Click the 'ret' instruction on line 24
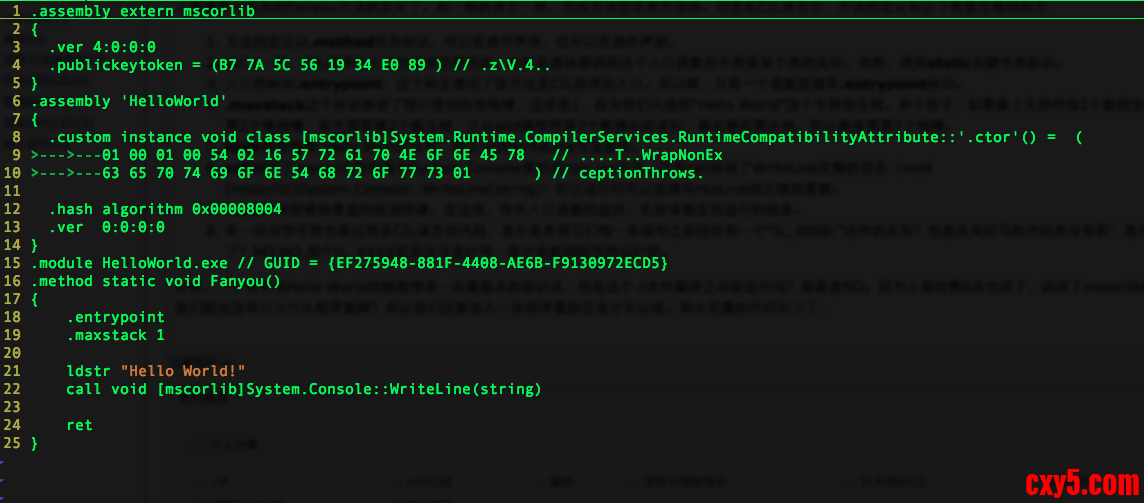Viewport: 1144px width, 503px height. point(79,425)
